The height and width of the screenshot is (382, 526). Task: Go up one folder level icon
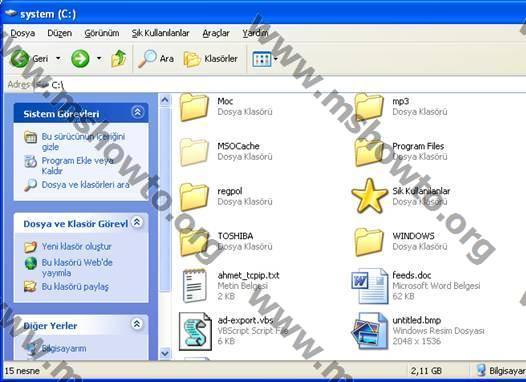click(x=119, y=59)
